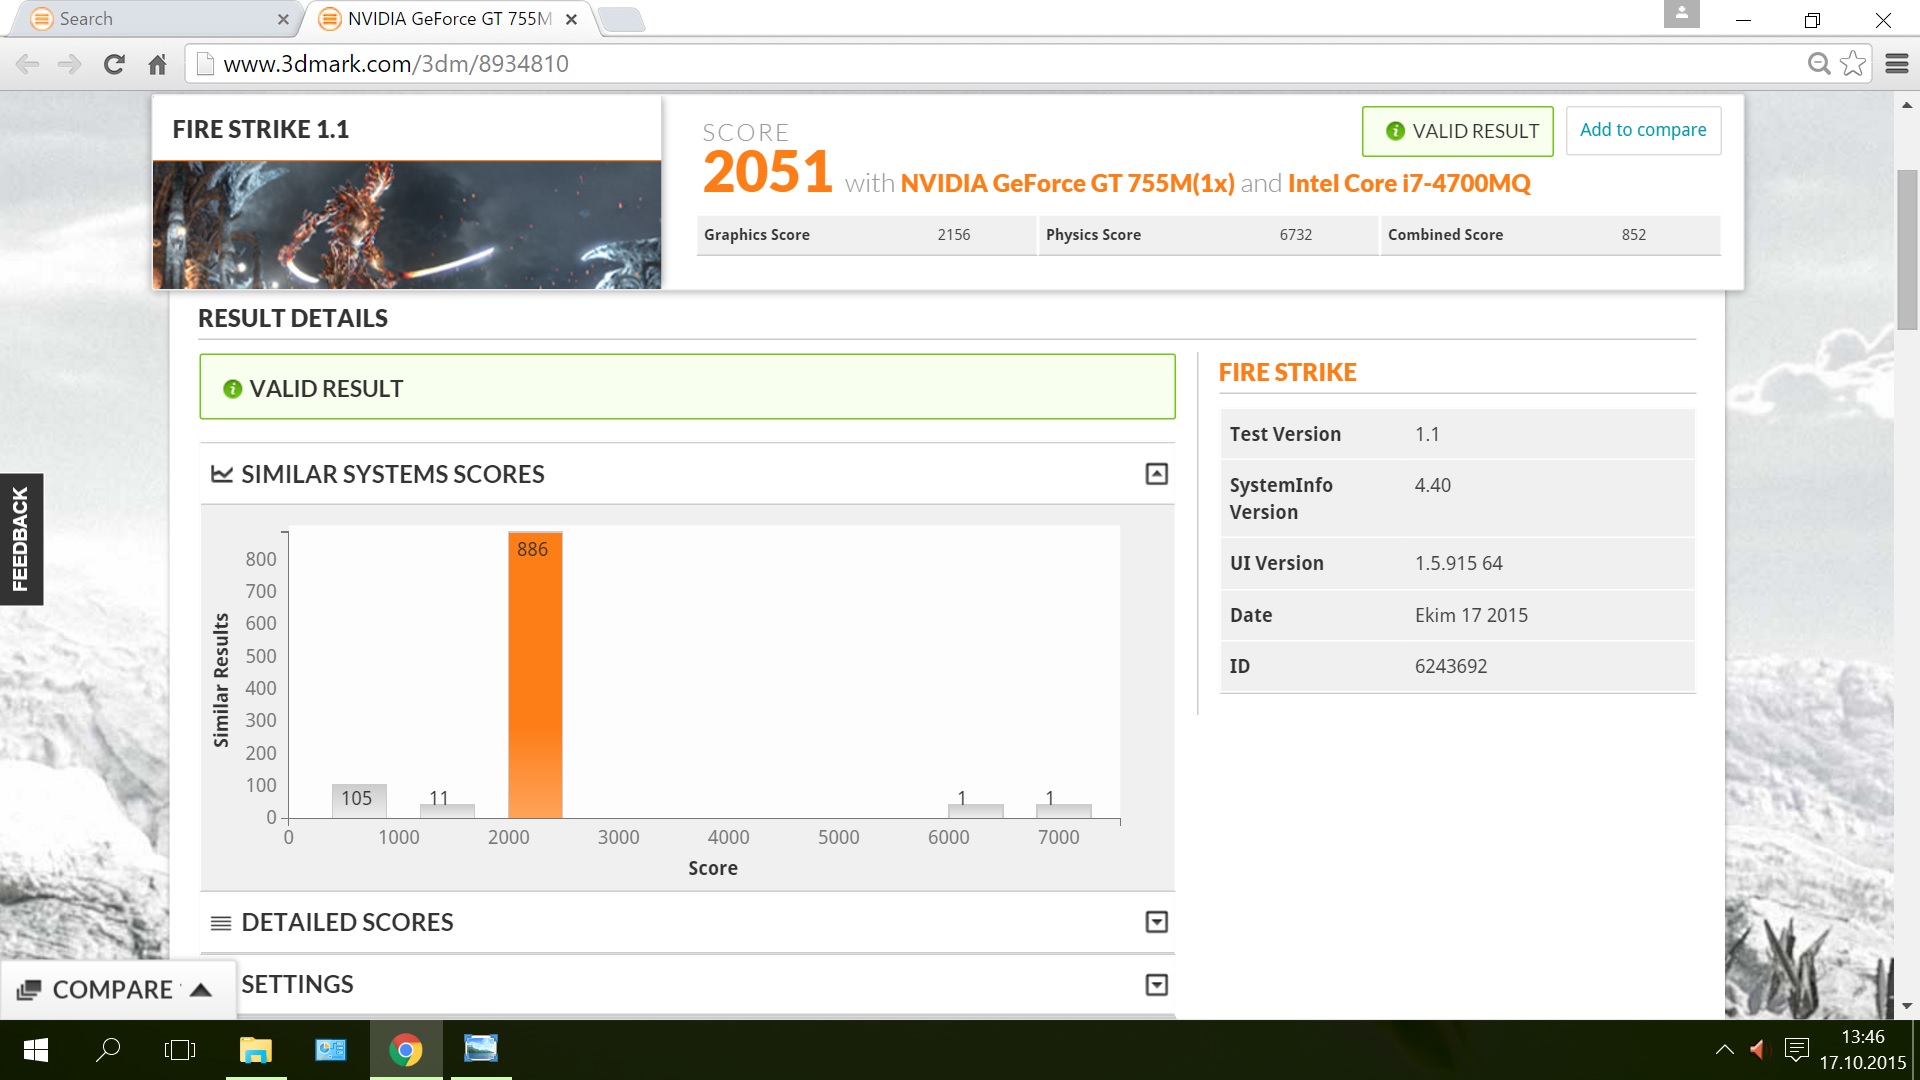This screenshot has height=1080, width=1920.
Task: Collapse the Similar Systems Scores section
Action: 1156,474
